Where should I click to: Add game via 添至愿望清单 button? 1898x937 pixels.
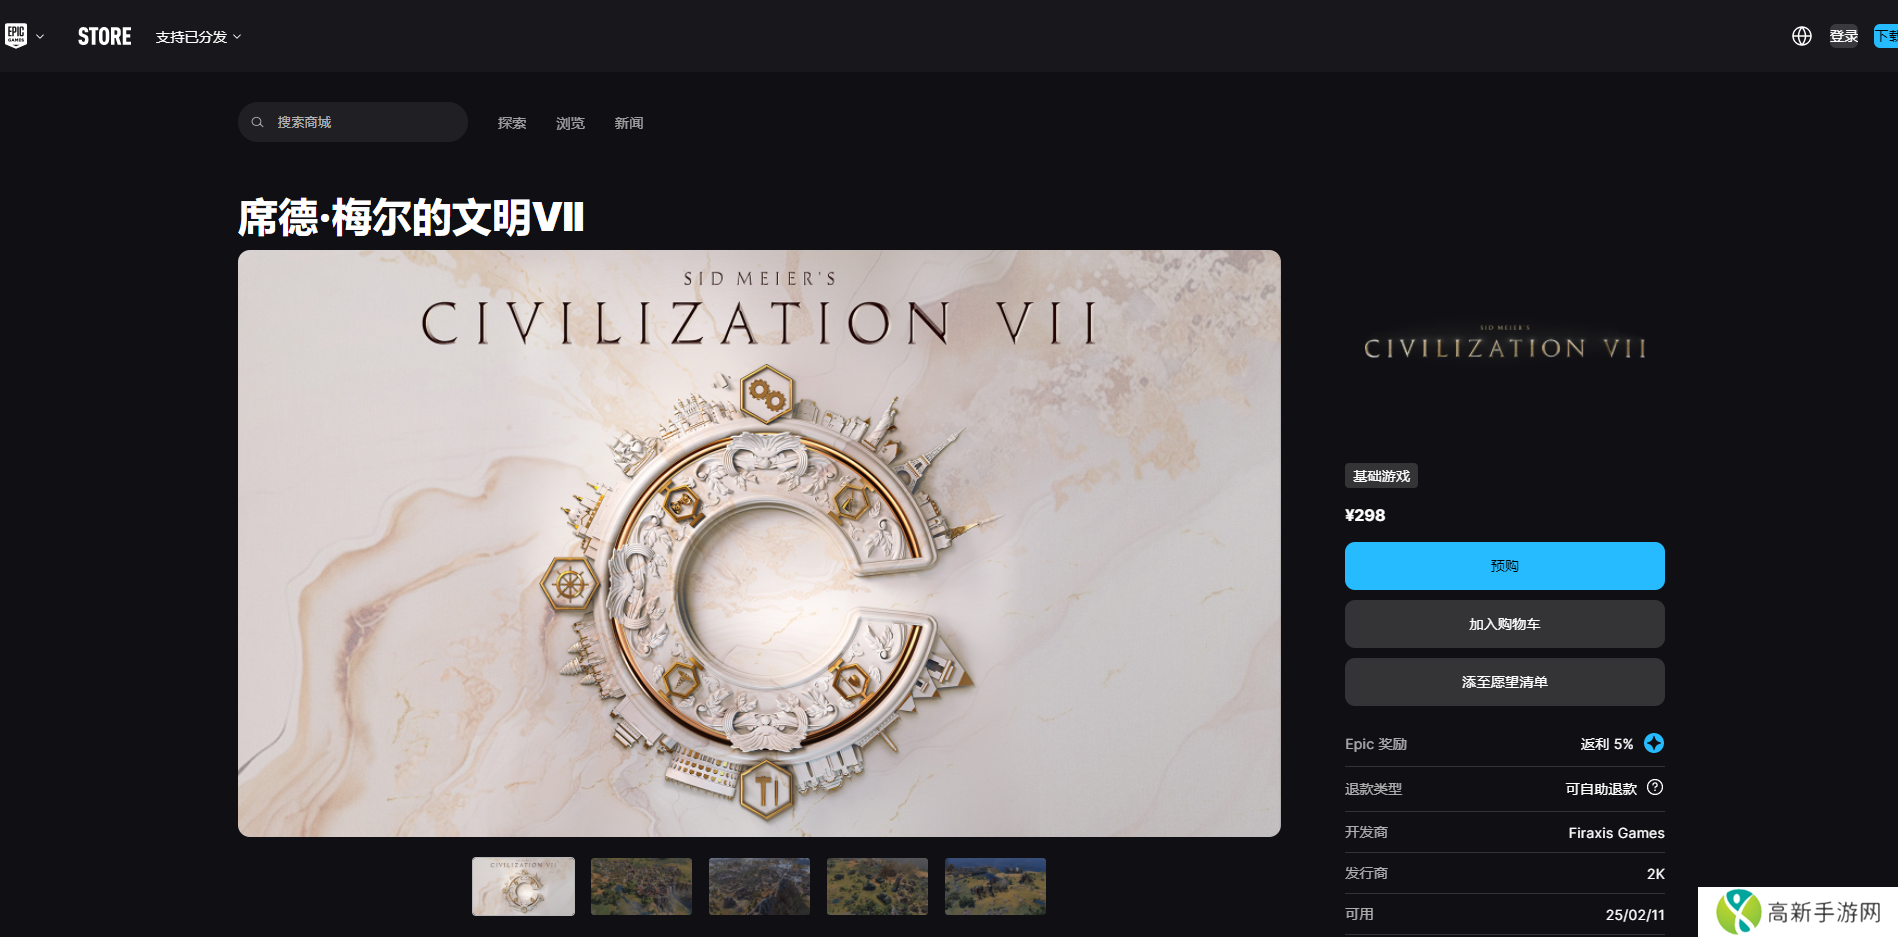pyautogui.click(x=1504, y=682)
